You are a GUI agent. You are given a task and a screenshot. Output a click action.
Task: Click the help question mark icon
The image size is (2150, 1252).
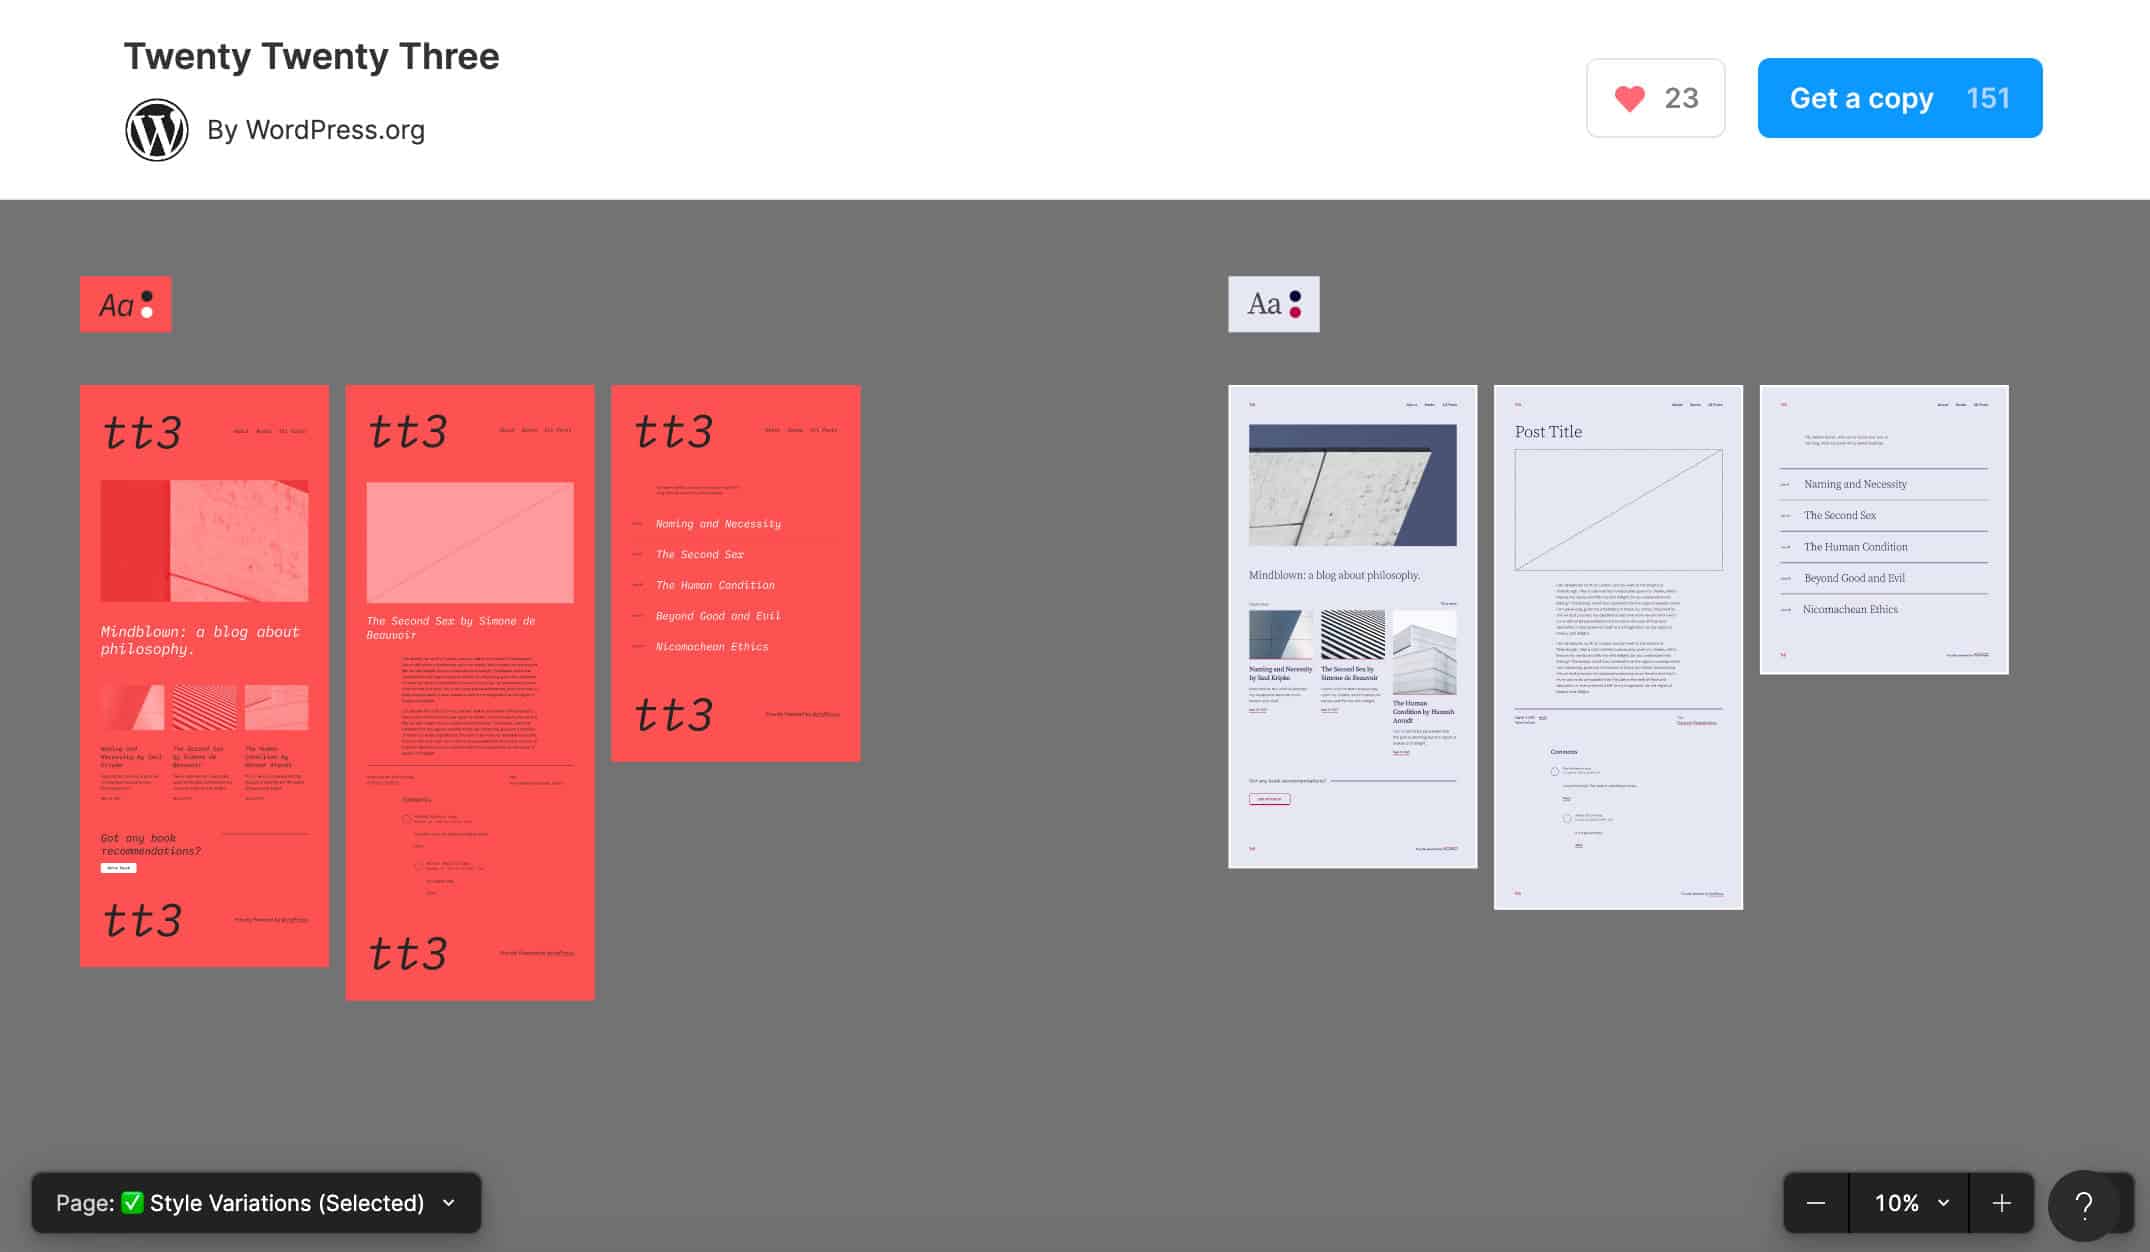[x=2084, y=1203]
